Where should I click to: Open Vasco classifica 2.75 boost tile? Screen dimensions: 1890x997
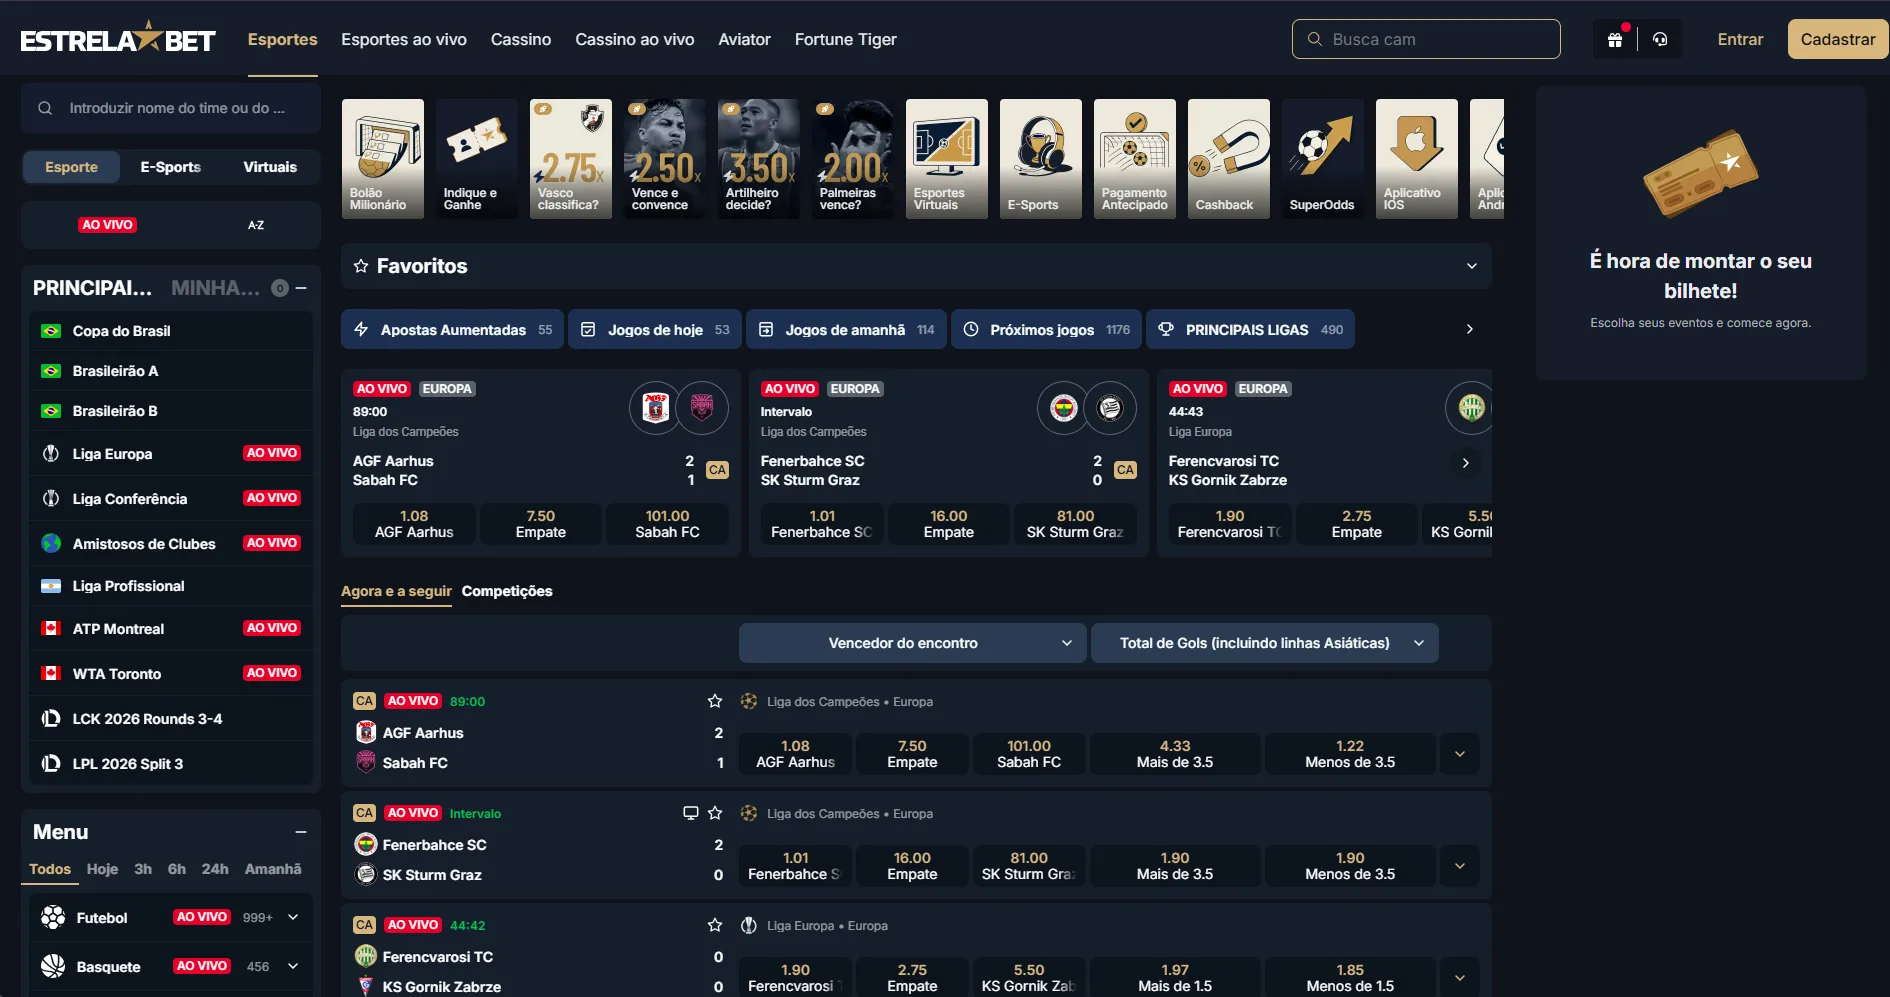[571, 158]
